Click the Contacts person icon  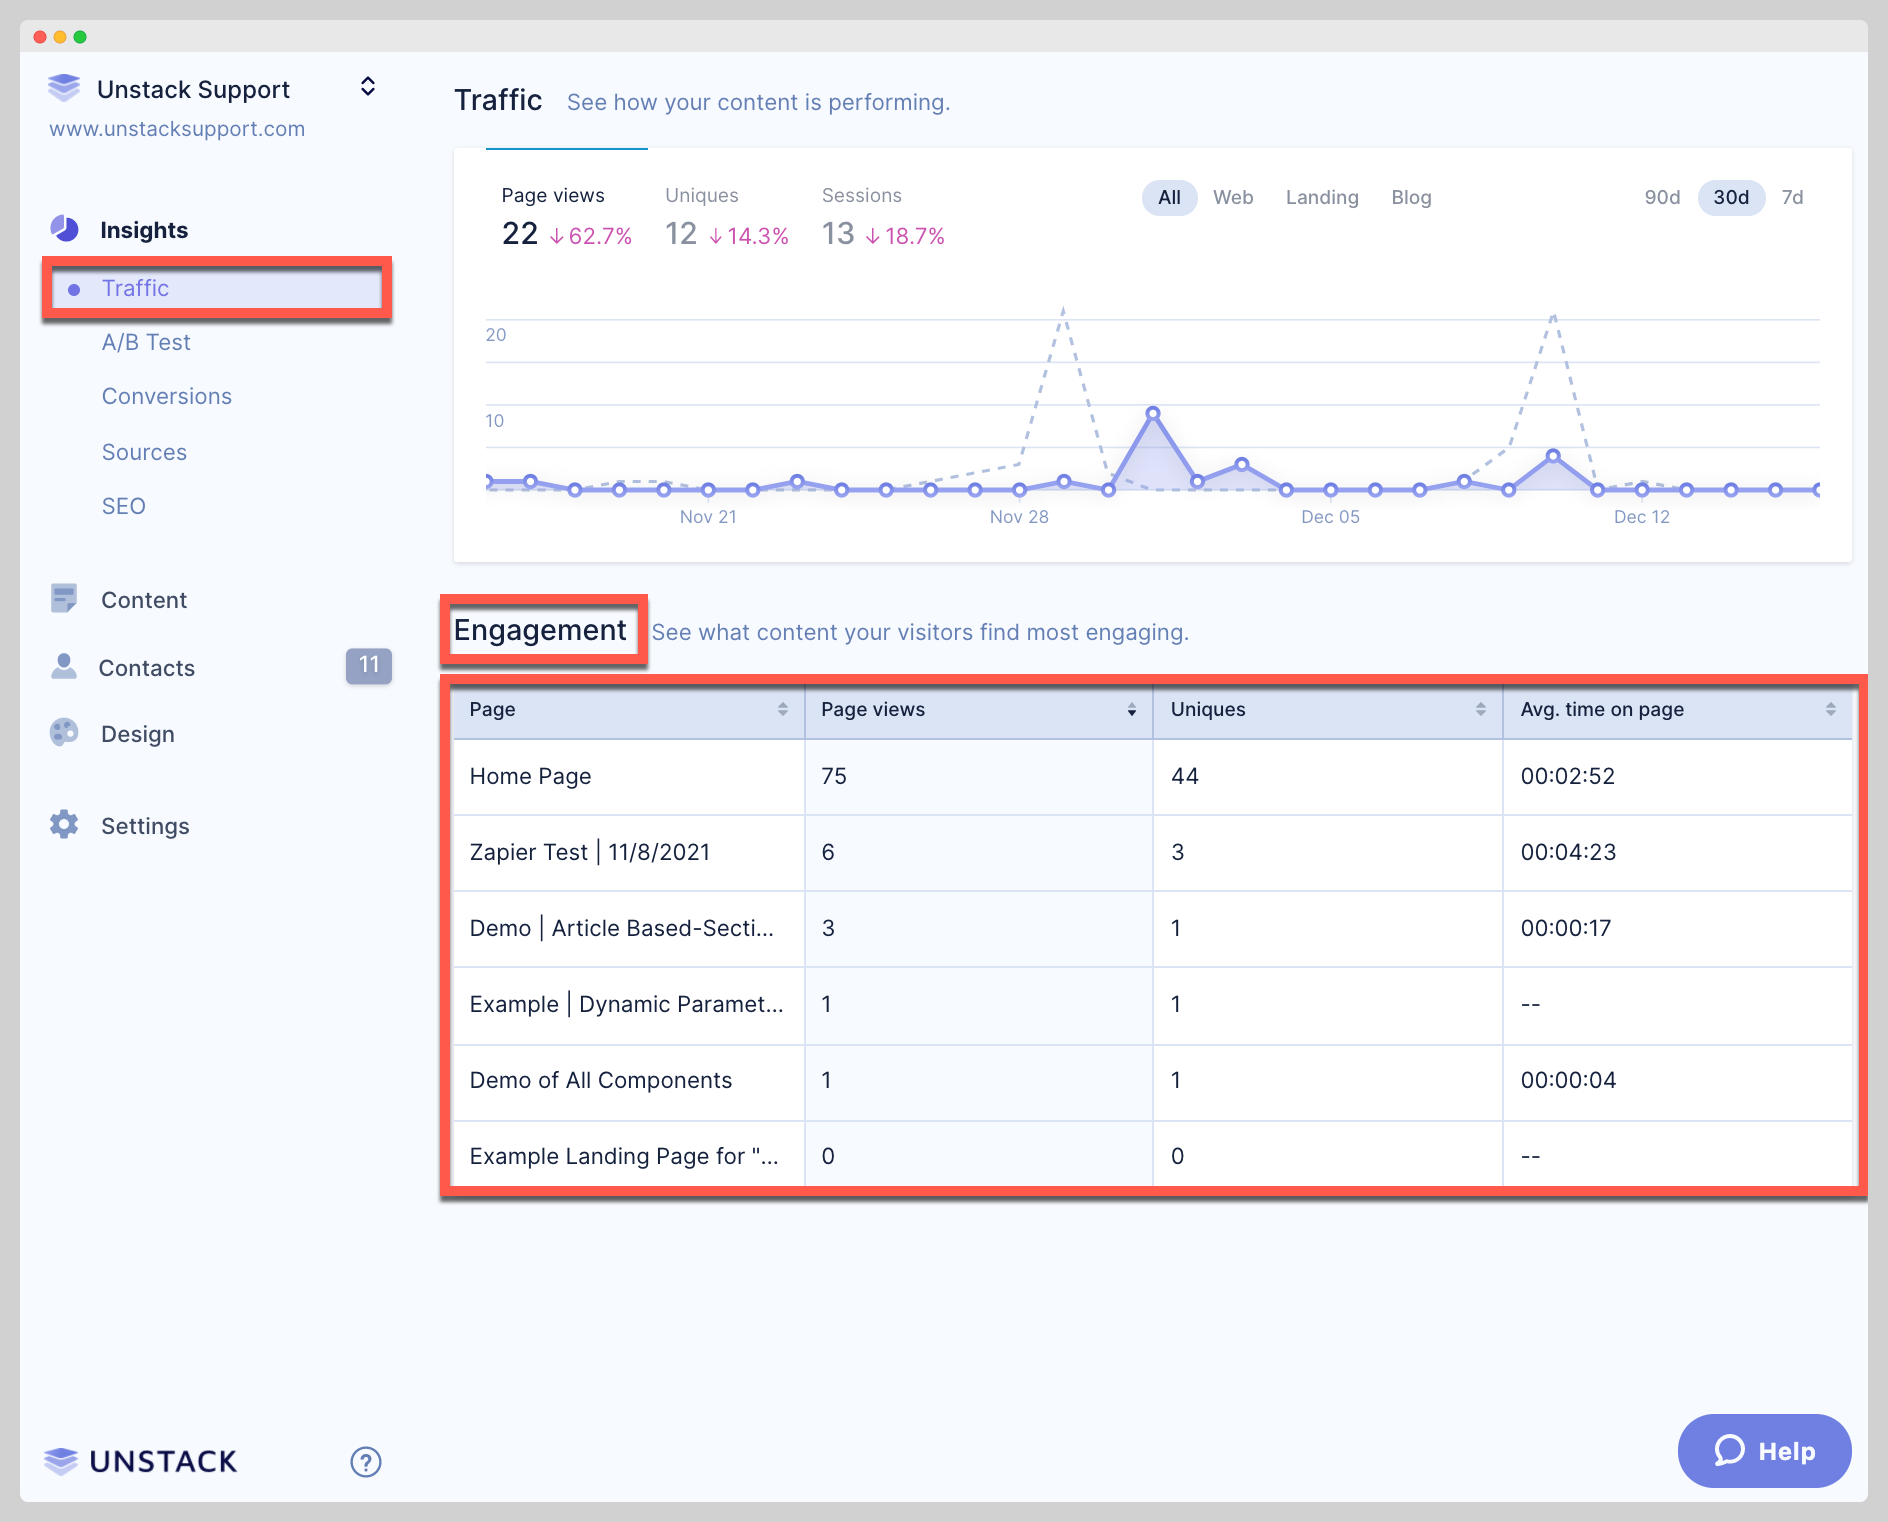tap(64, 667)
